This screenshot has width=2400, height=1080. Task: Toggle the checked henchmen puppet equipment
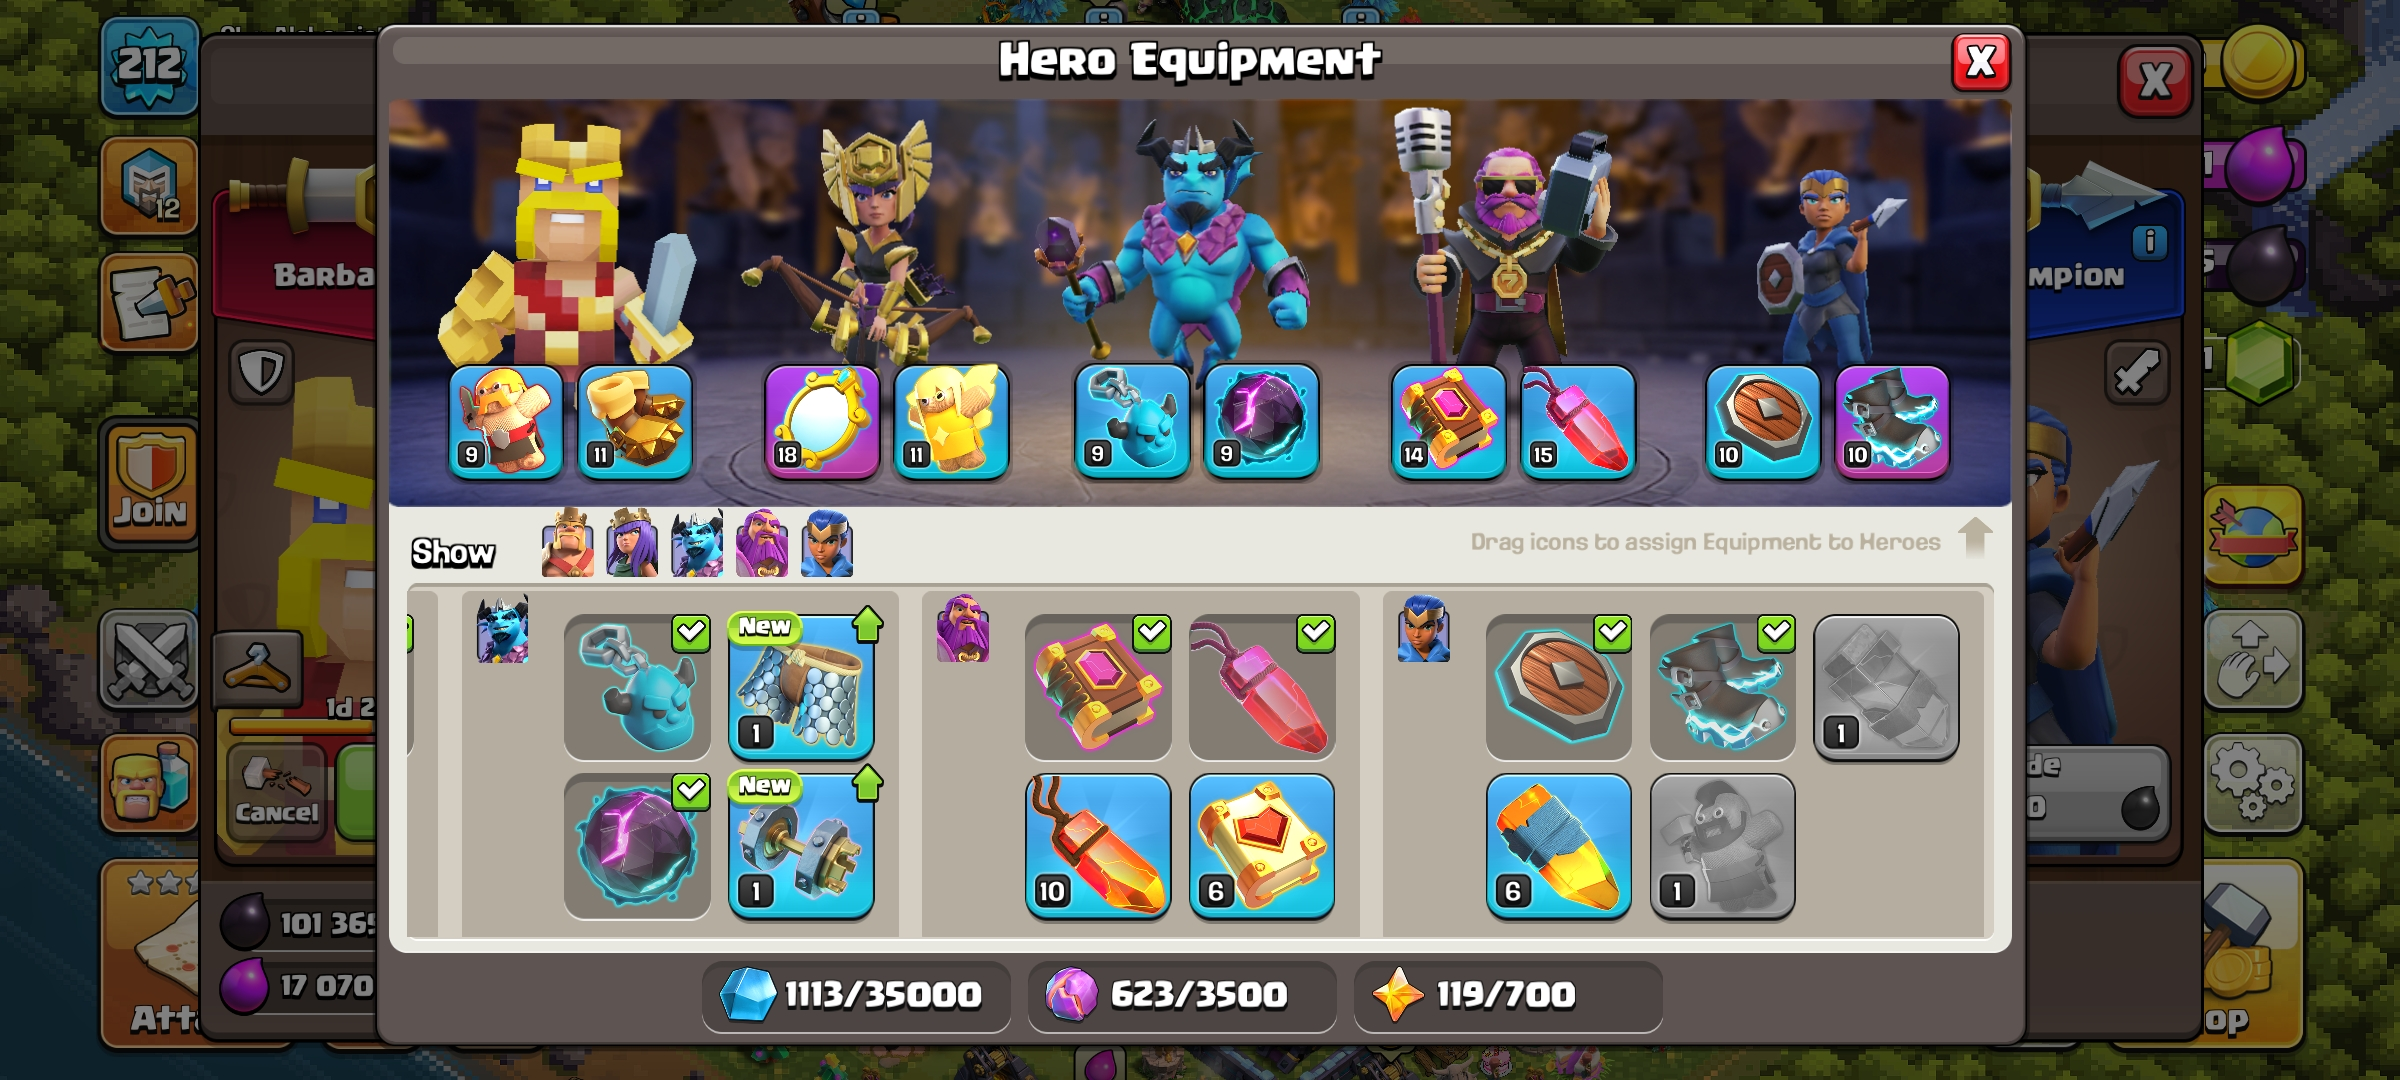637,688
